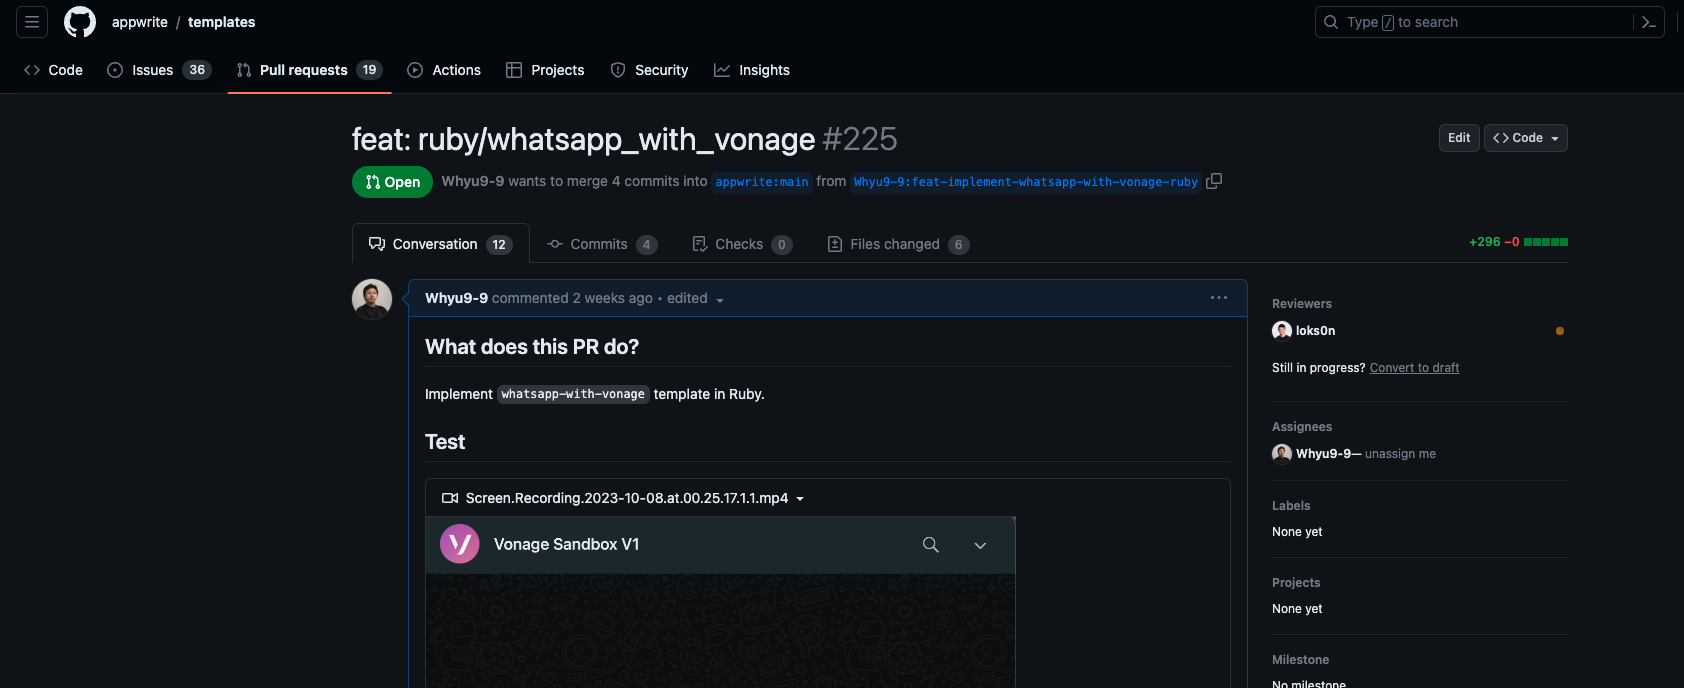
Task: Expand the edited history dropdown
Action: click(x=696, y=298)
